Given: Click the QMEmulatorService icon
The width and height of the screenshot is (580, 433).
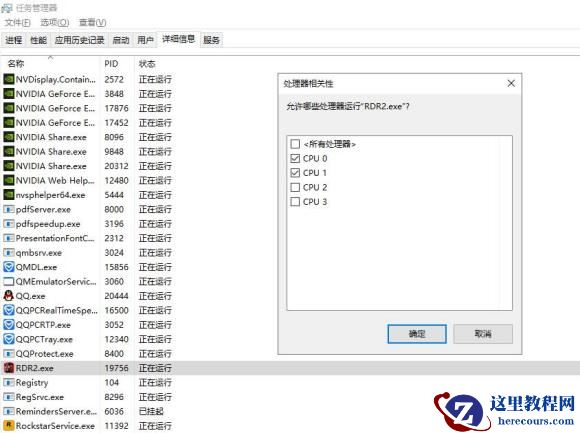Looking at the screenshot, I should [x=9, y=281].
